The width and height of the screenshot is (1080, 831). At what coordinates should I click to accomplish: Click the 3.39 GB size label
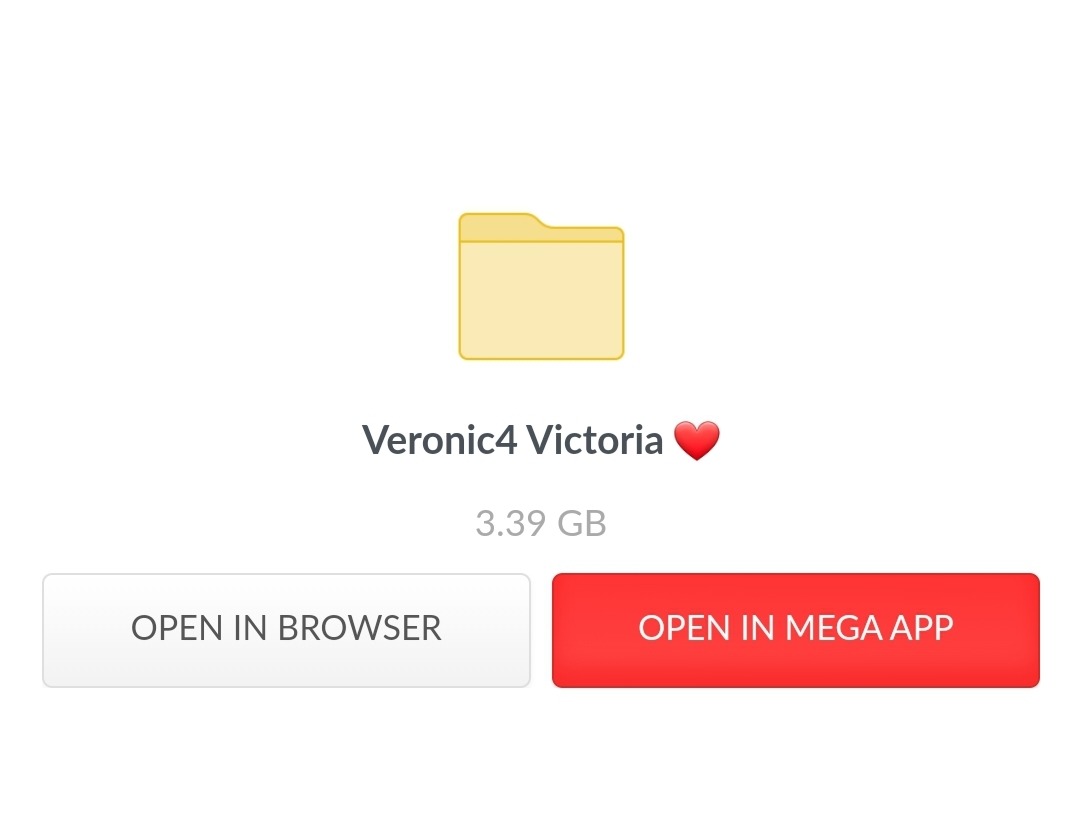541,523
